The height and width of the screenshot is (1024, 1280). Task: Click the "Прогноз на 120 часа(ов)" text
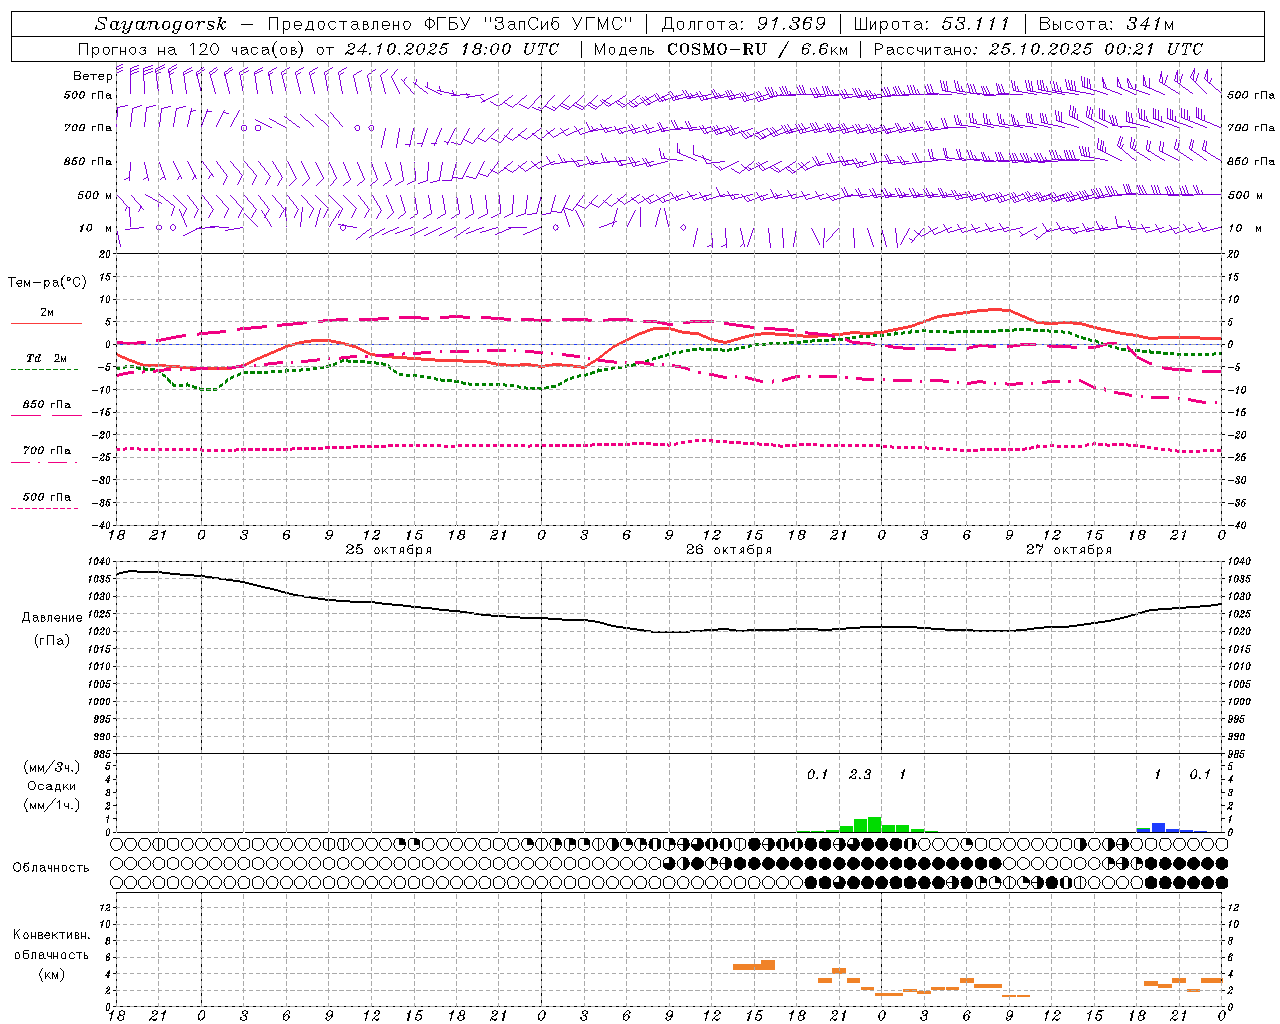point(193,48)
